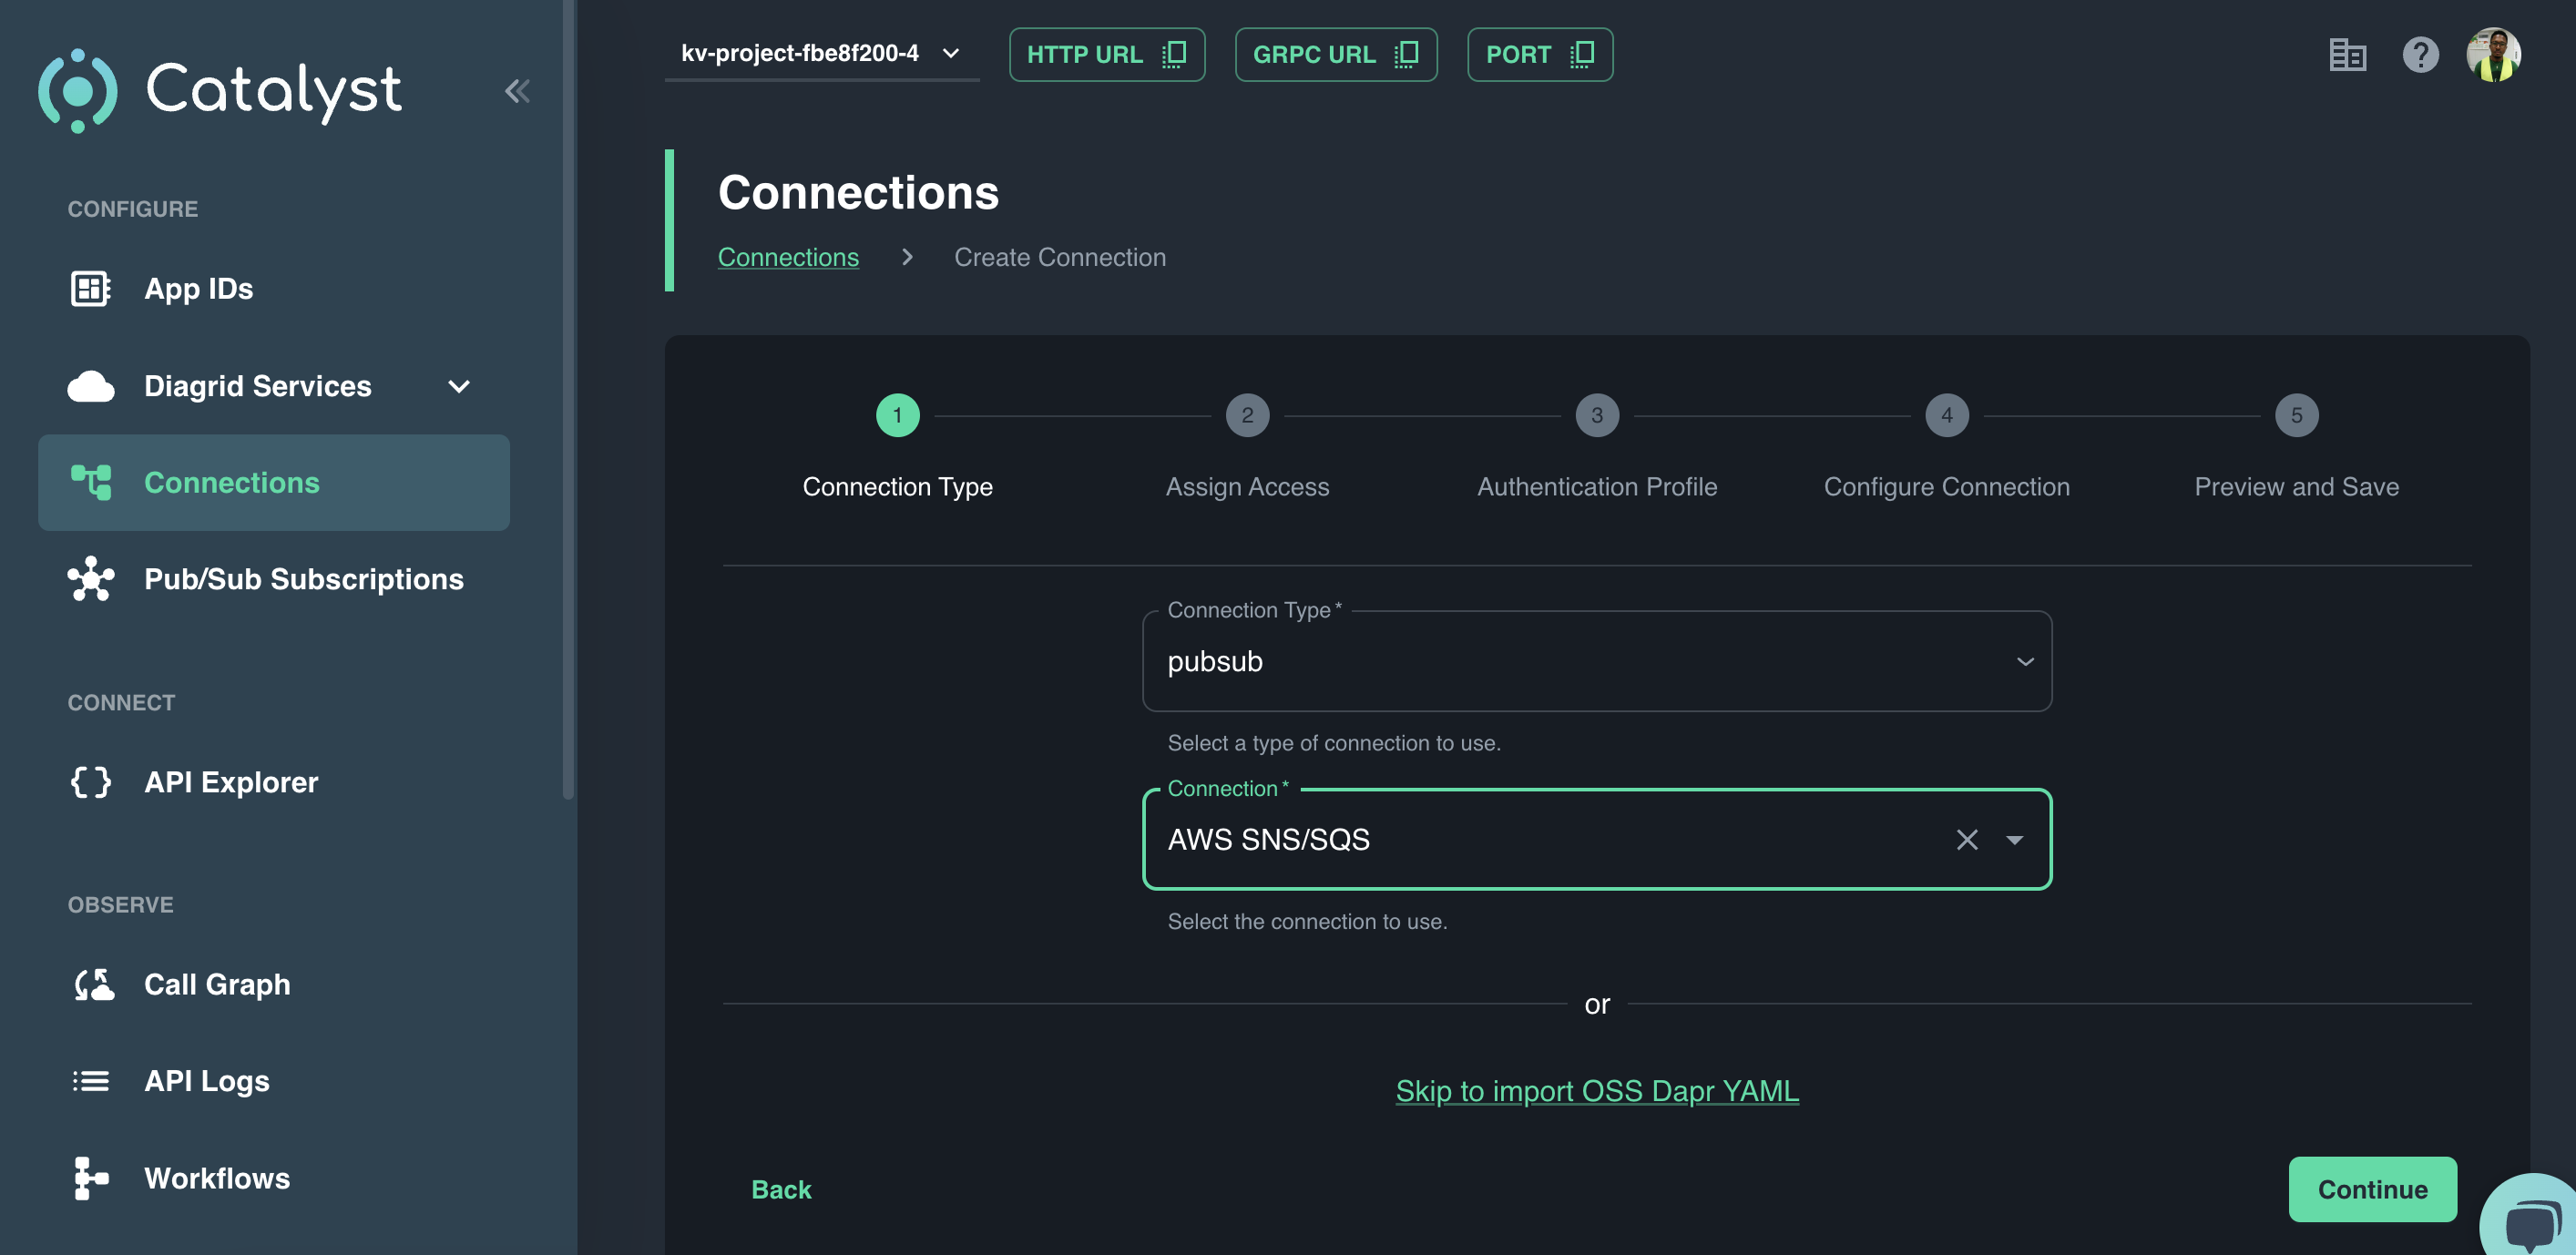Open the kv-project project selector dropdown
2576x1255 pixels.
click(820, 53)
